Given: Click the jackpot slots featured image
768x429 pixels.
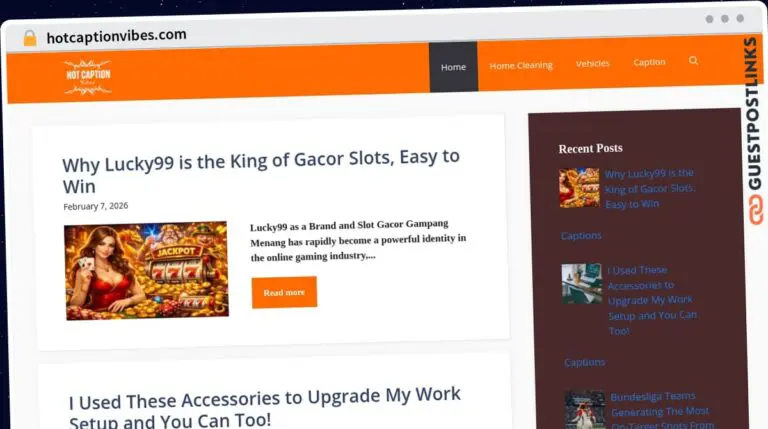Looking at the screenshot, I should click(146, 271).
